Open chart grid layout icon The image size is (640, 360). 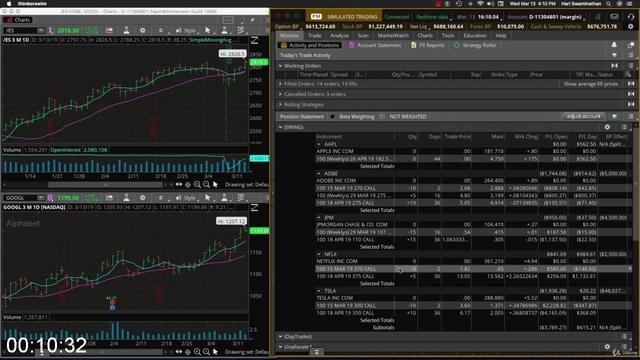pos(228,20)
